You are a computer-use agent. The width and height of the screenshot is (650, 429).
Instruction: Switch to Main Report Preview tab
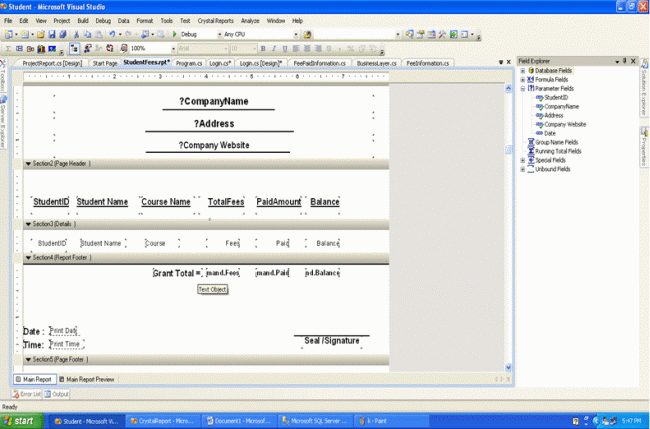[x=87, y=379]
